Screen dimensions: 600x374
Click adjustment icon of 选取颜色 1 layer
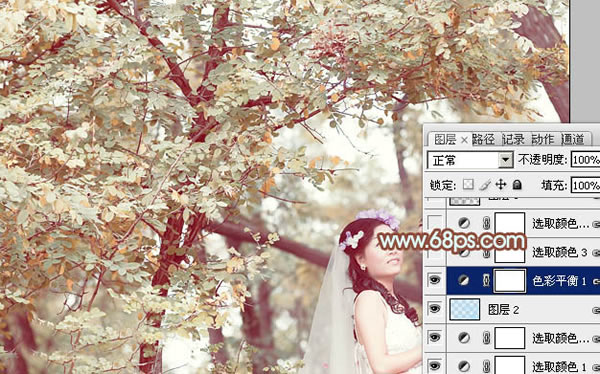tap(464, 366)
